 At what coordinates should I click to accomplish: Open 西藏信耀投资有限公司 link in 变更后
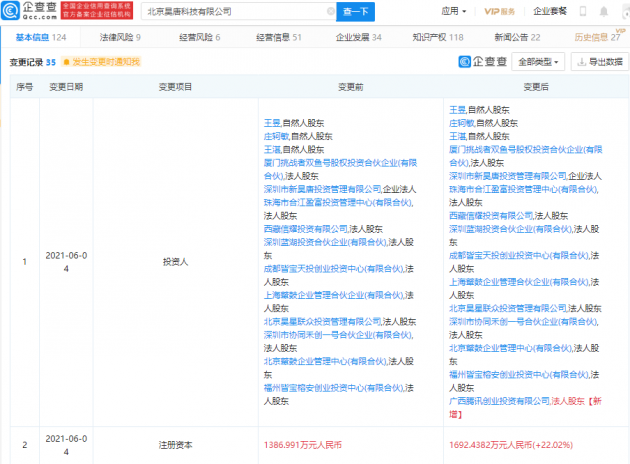click(491, 216)
